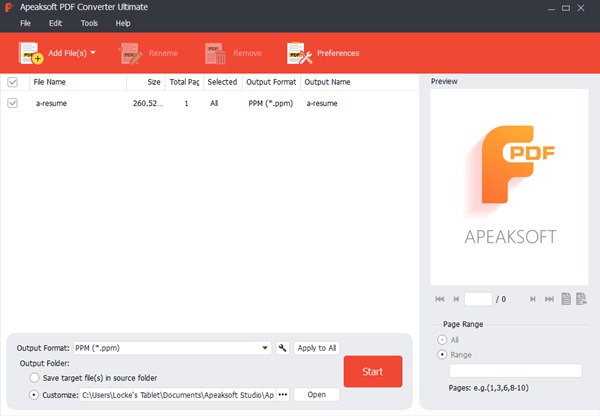Open Preferences from the toolbar
The image size is (600, 416).
[323, 53]
